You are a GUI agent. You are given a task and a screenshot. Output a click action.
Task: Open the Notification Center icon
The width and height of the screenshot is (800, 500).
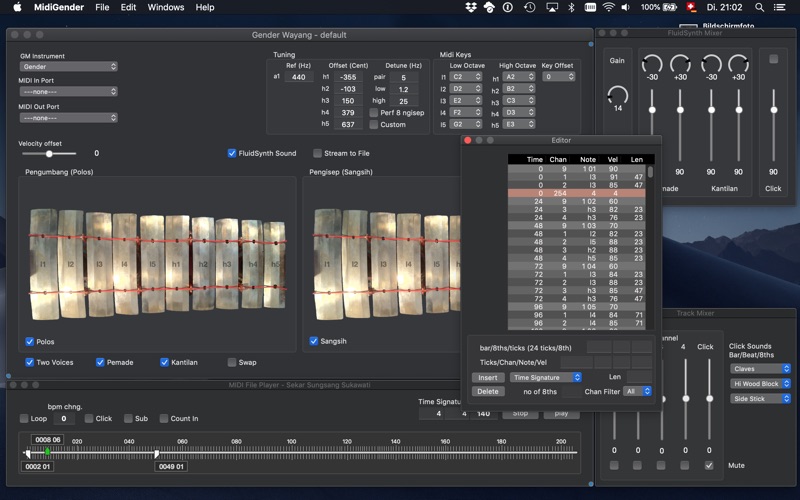(779, 7)
